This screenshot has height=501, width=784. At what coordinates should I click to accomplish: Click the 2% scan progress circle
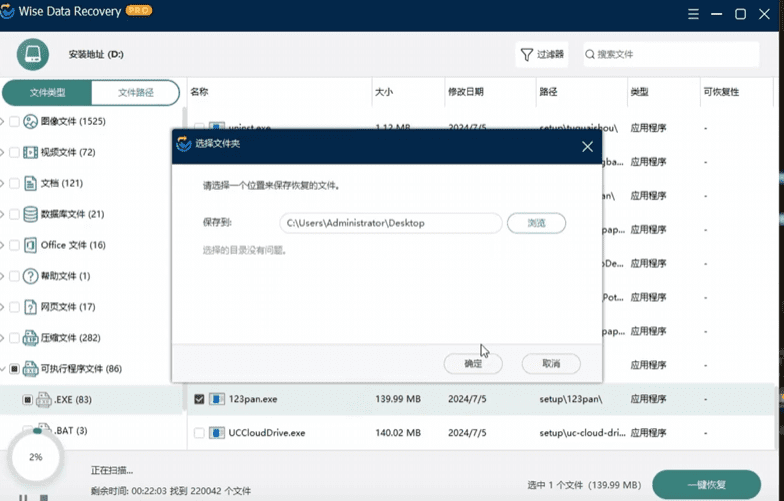(x=35, y=457)
